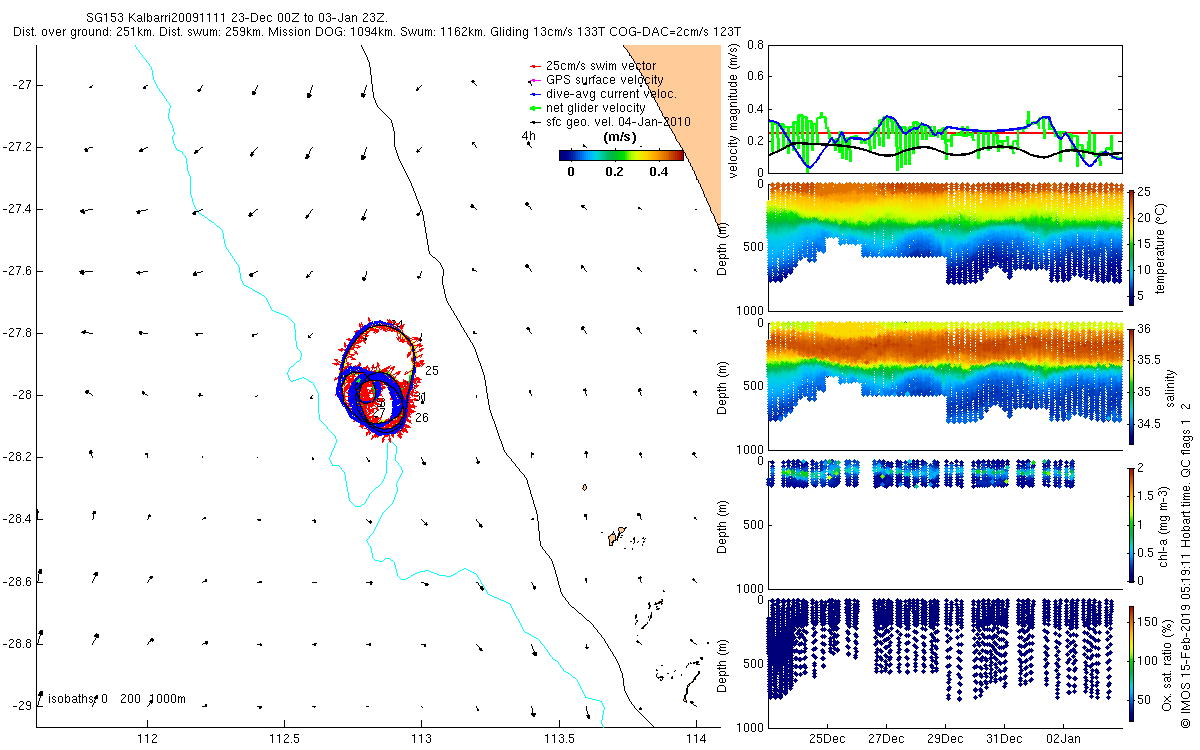Click the '-27.4' latitude tick label
1200x750 pixels.
[19, 209]
